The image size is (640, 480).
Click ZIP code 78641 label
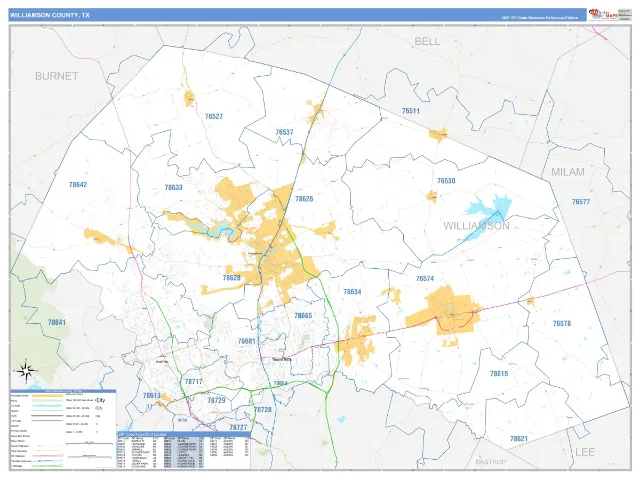57,322
